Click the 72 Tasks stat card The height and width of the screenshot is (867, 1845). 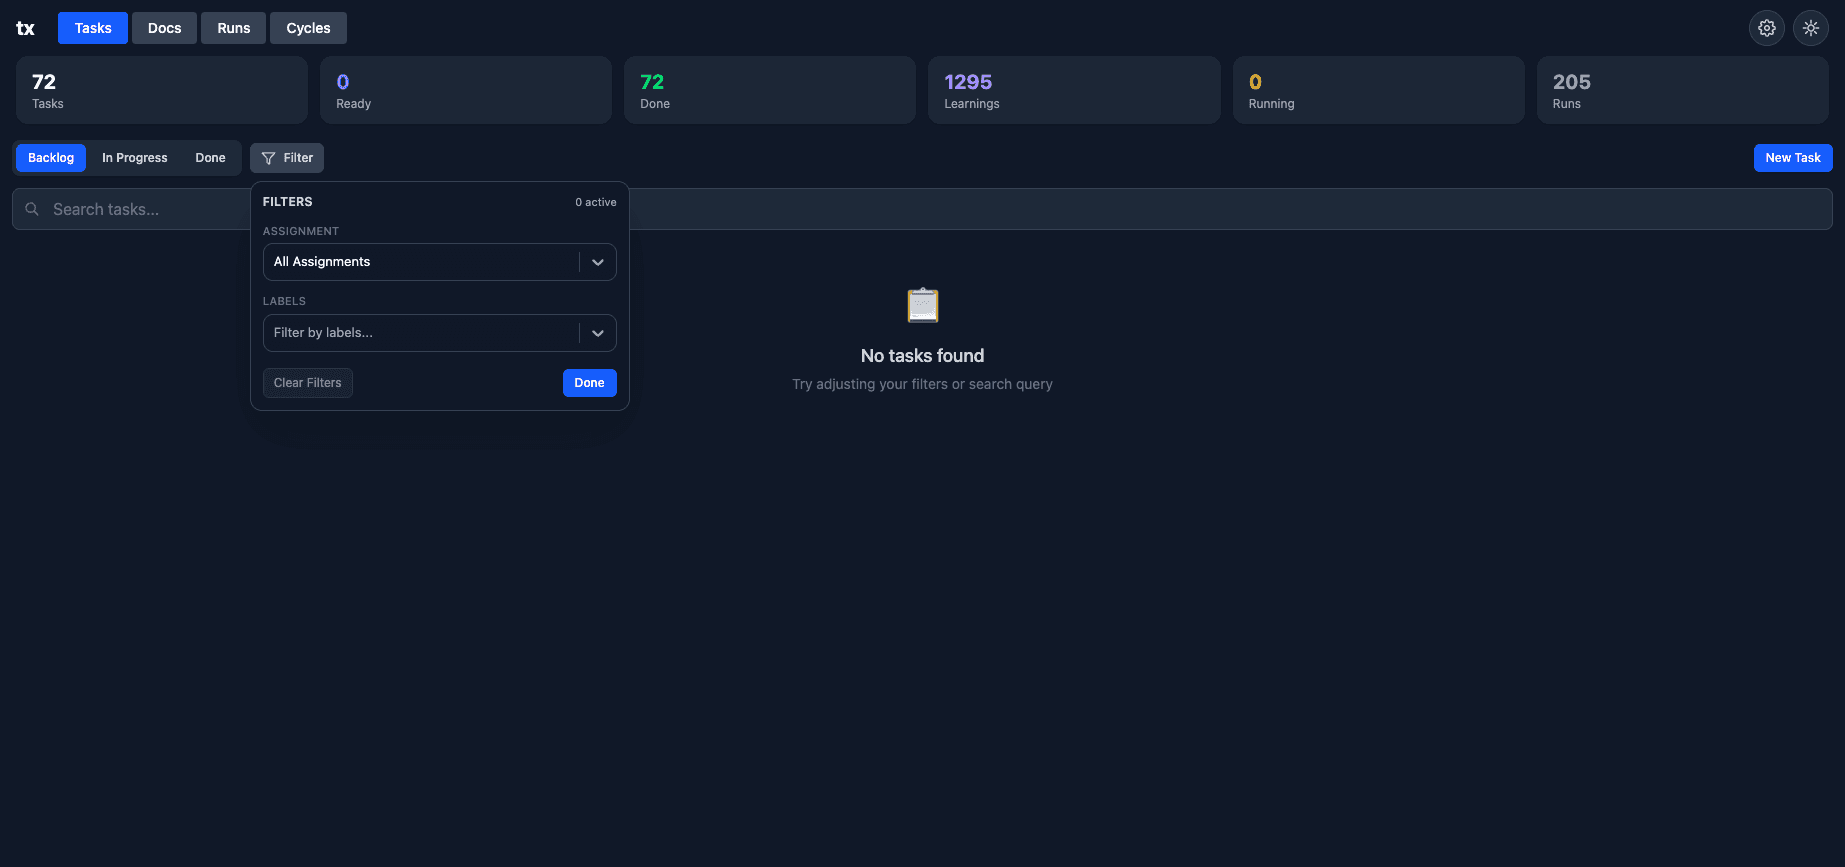(x=162, y=90)
